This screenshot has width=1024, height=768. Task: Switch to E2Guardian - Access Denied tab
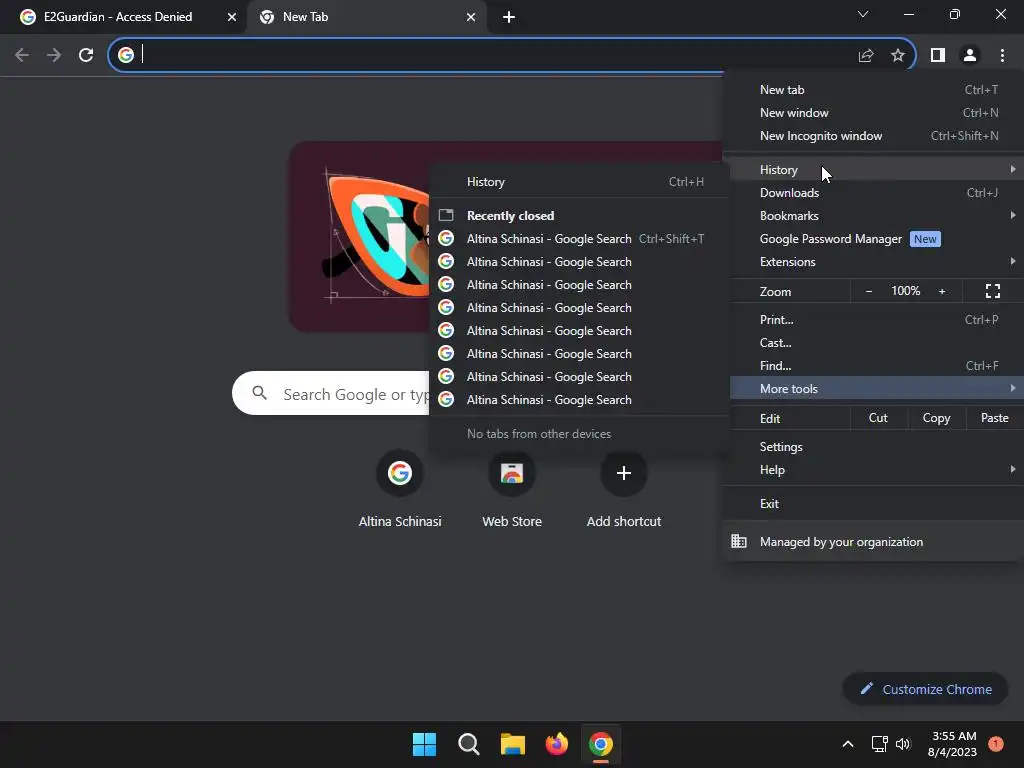[x=118, y=17]
